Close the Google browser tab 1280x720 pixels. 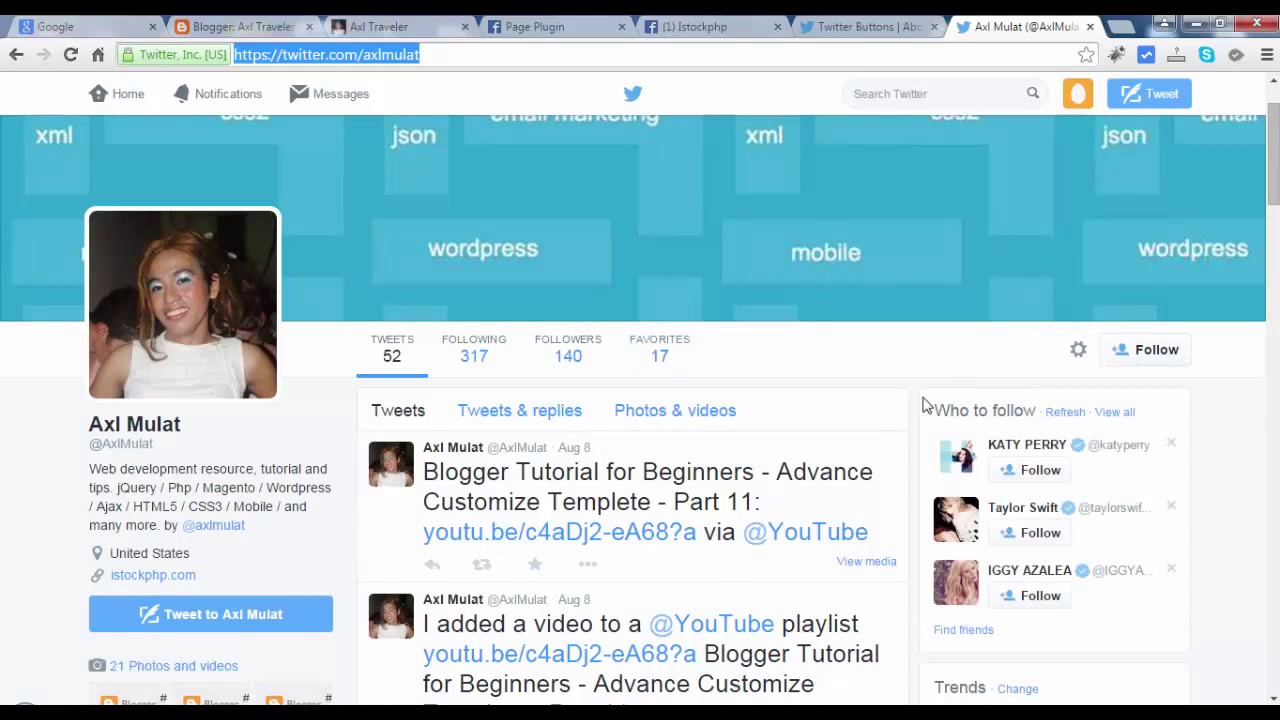[x=152, y=27]
